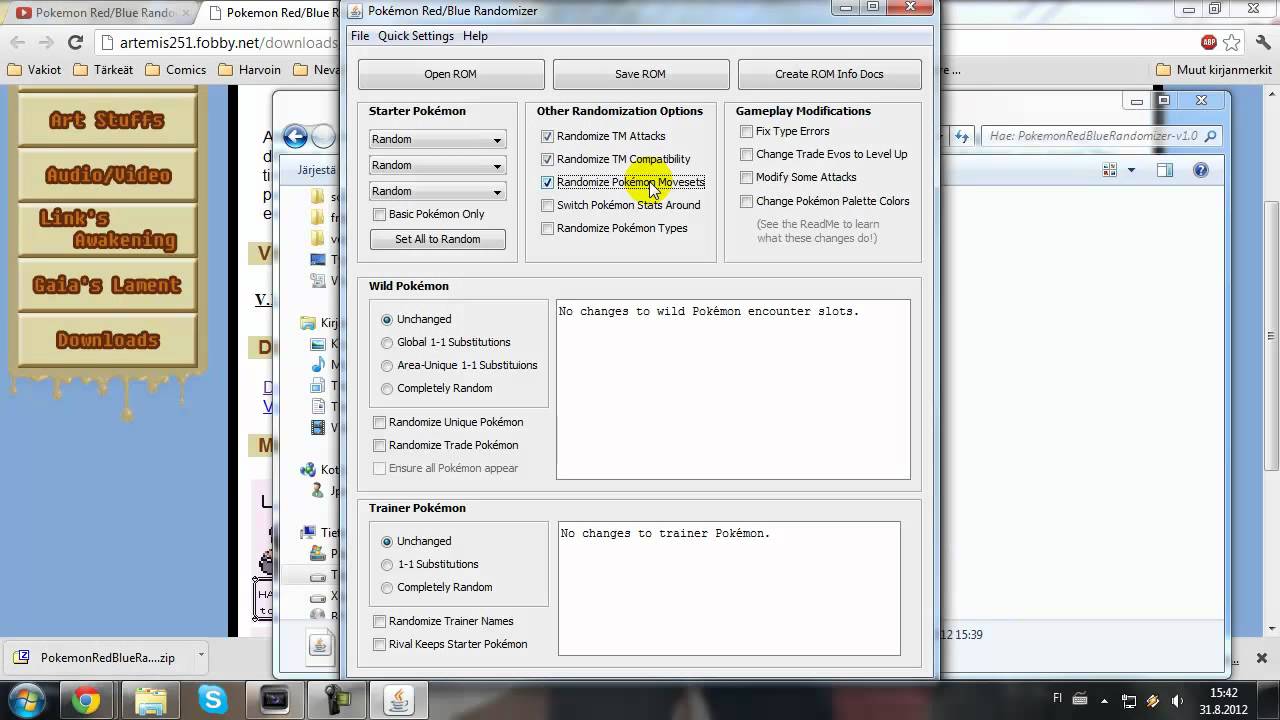Enable Switch Pokémon Stats Around

(547, 205)
